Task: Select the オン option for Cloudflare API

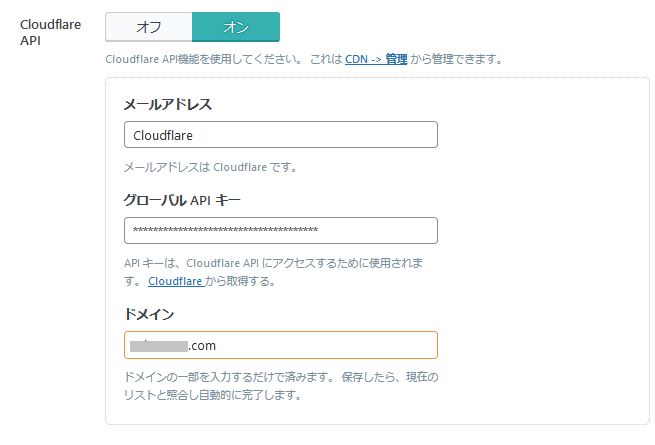Action: click(x=235, y=27)
